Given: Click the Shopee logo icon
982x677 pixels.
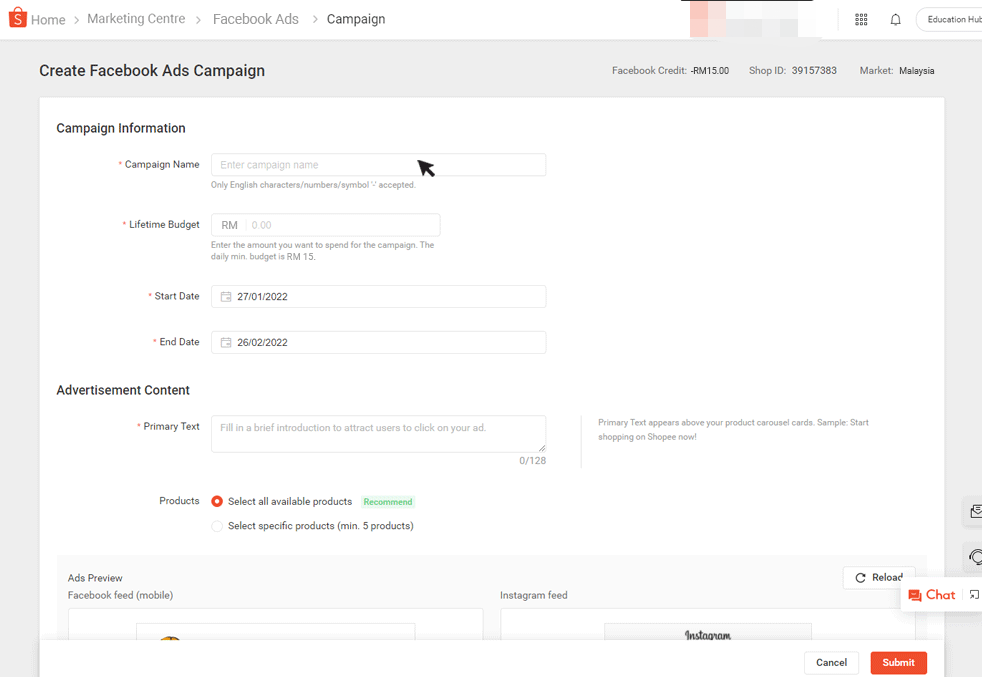Looking at the screenshot, I should pos(17,18).
